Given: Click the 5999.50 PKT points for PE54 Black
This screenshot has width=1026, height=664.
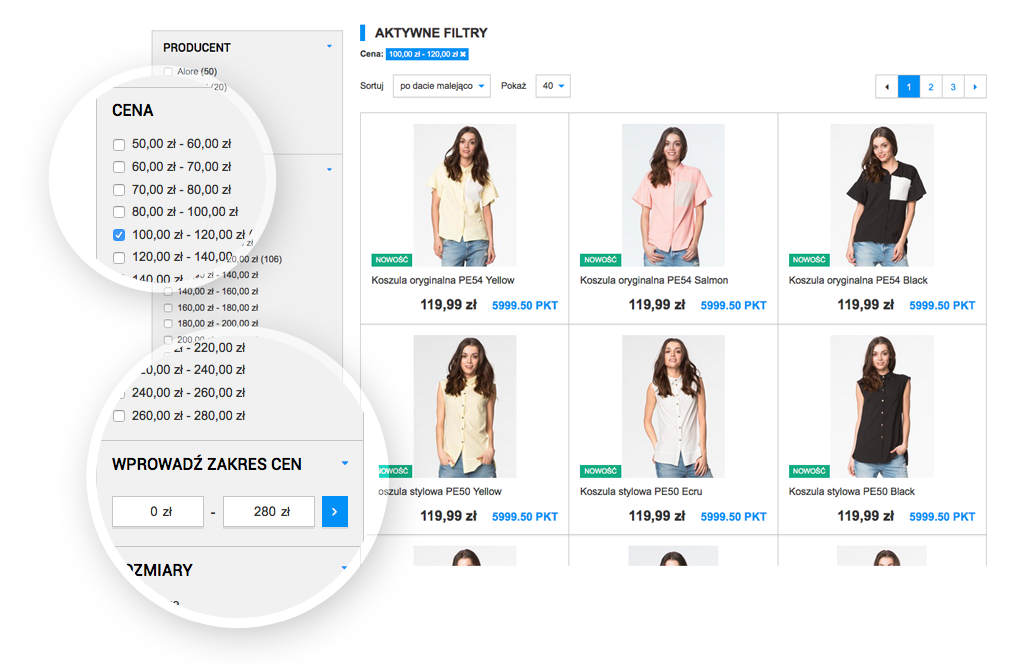Looking at the screenshot, I should [x=942, y=306].
